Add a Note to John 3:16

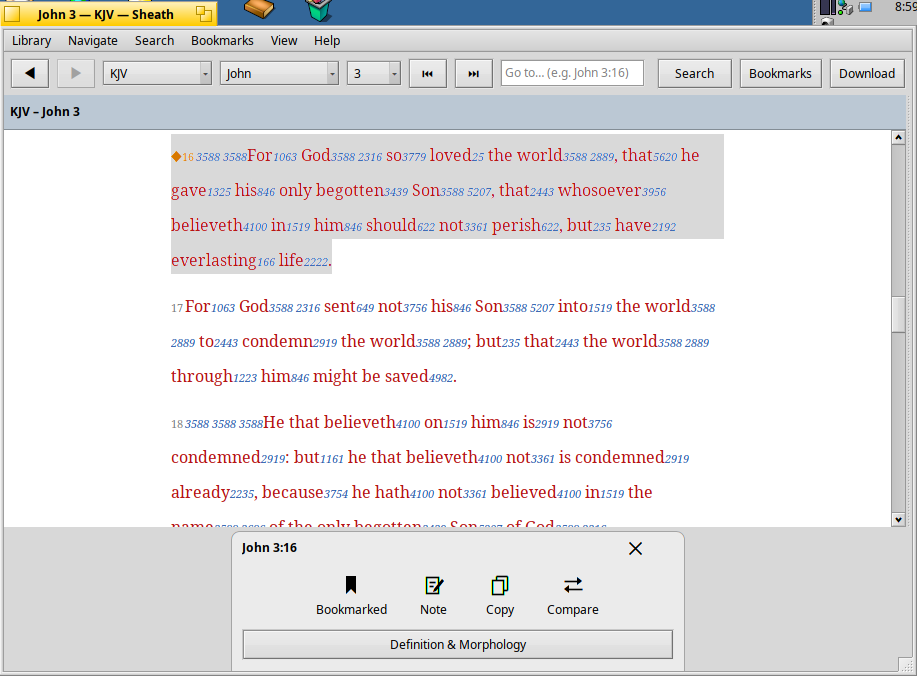pyautogui.click(x=433, y=596)
